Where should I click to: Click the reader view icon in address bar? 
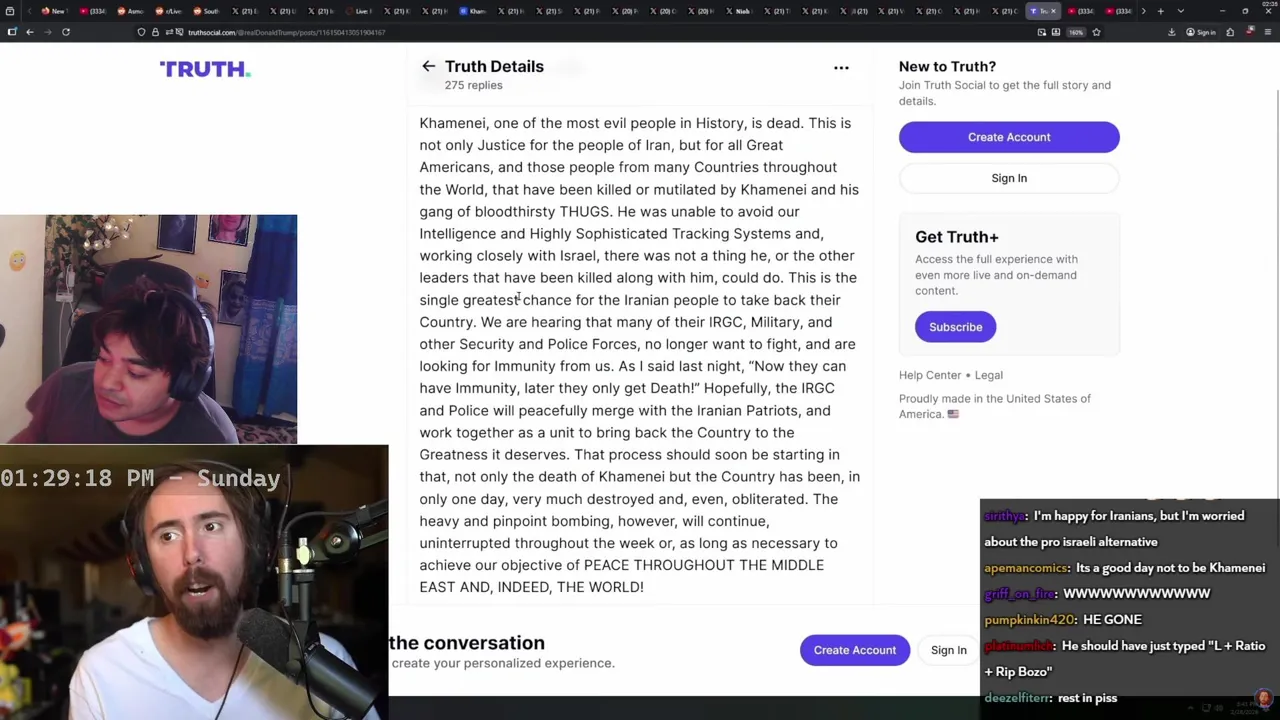[1056, 32]
